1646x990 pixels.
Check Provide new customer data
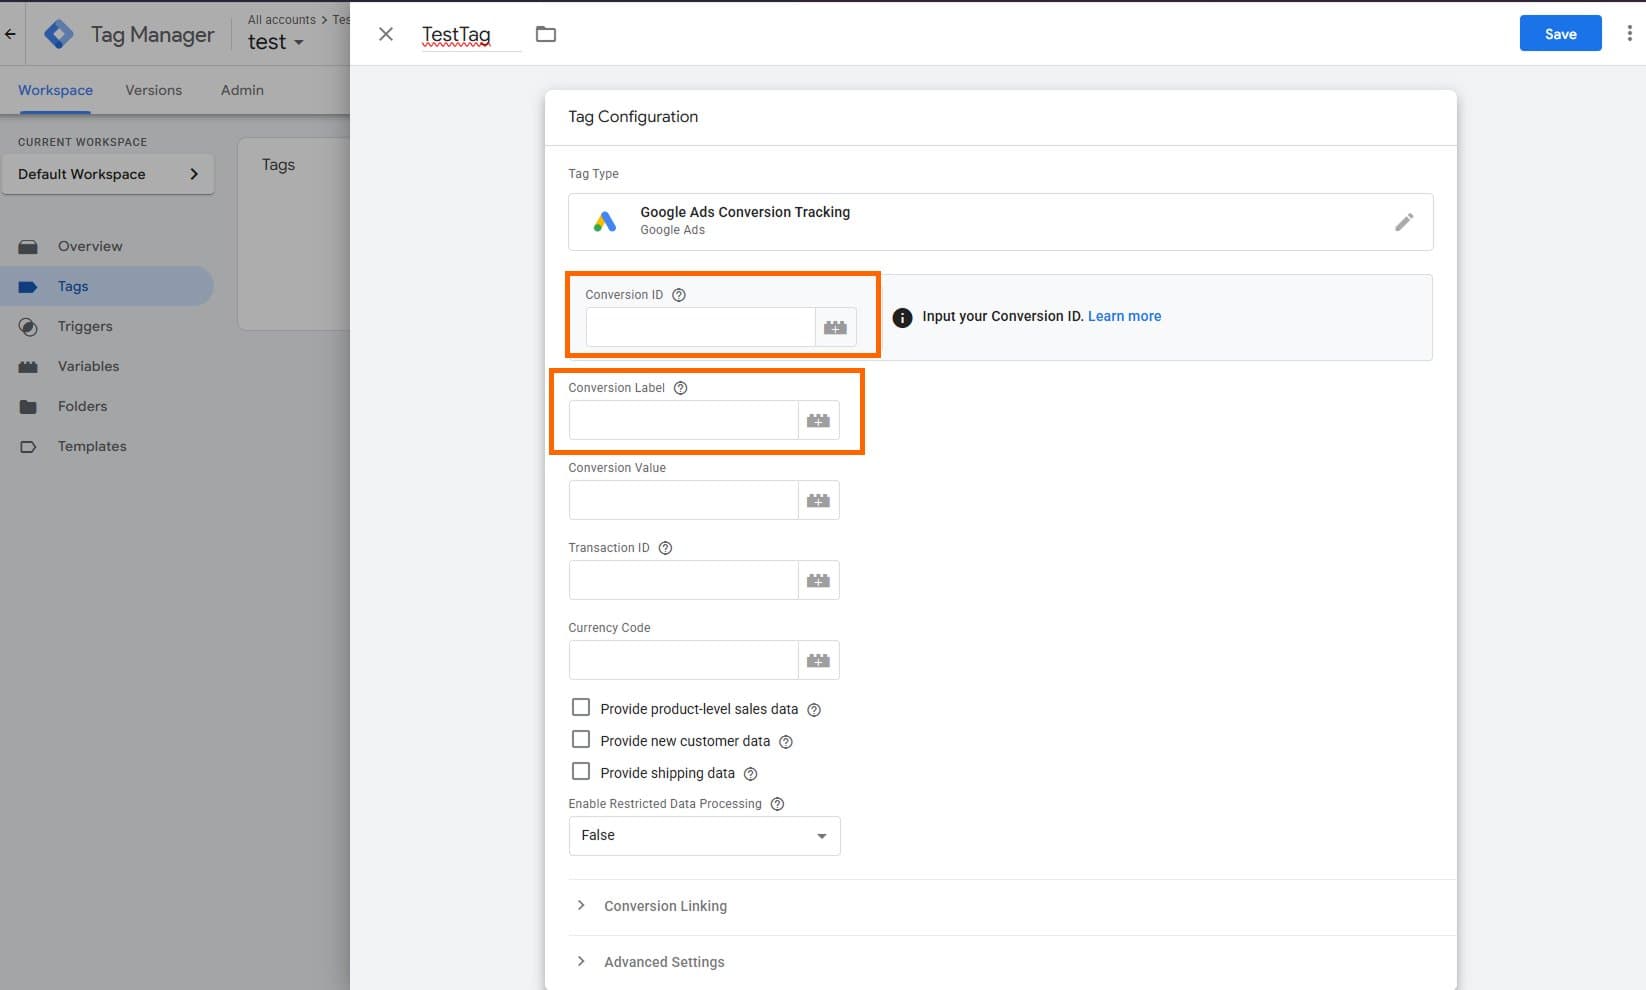click(581, 739)
